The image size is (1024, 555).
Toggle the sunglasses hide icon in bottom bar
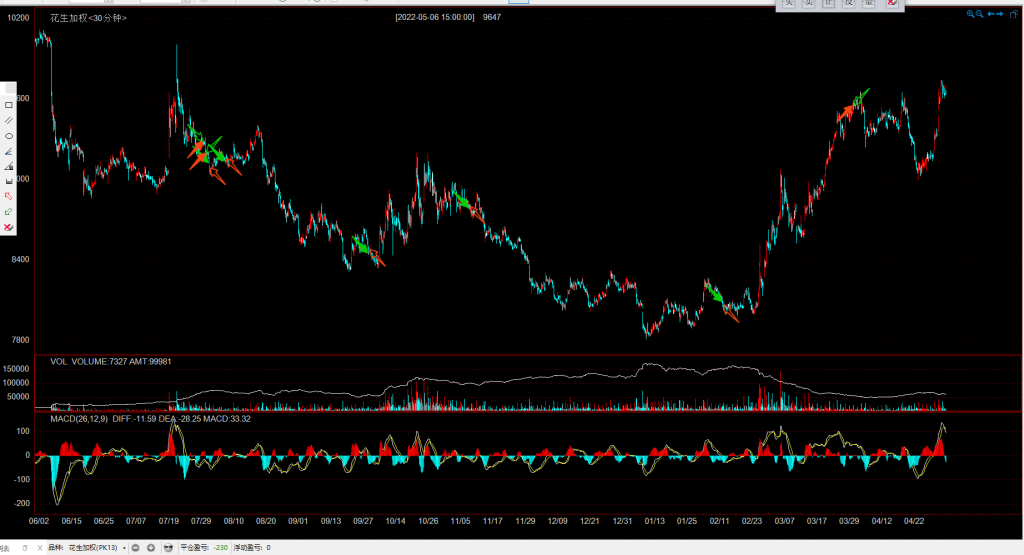(167, 548)
